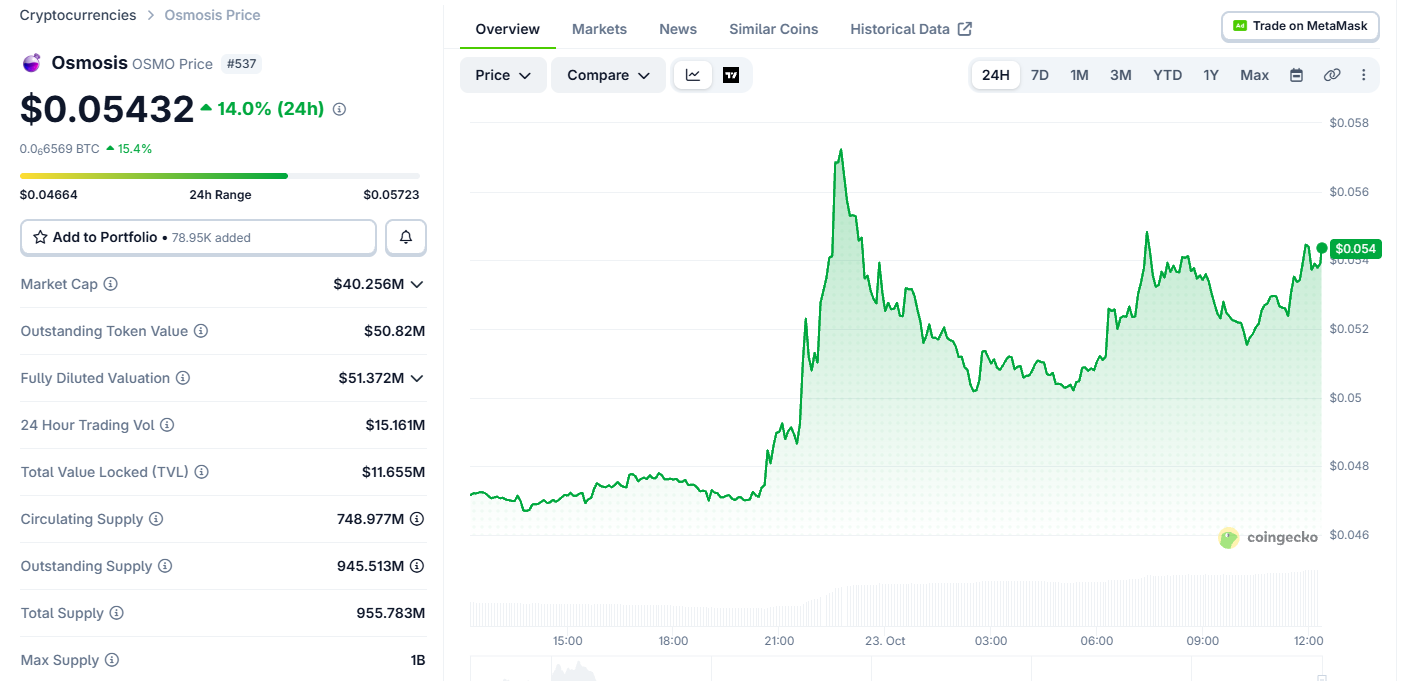Image resolution: width=1401 pixels, height=681 pixels.
Task: Expand the Market Cap value chevron
Action: point(417,284)
